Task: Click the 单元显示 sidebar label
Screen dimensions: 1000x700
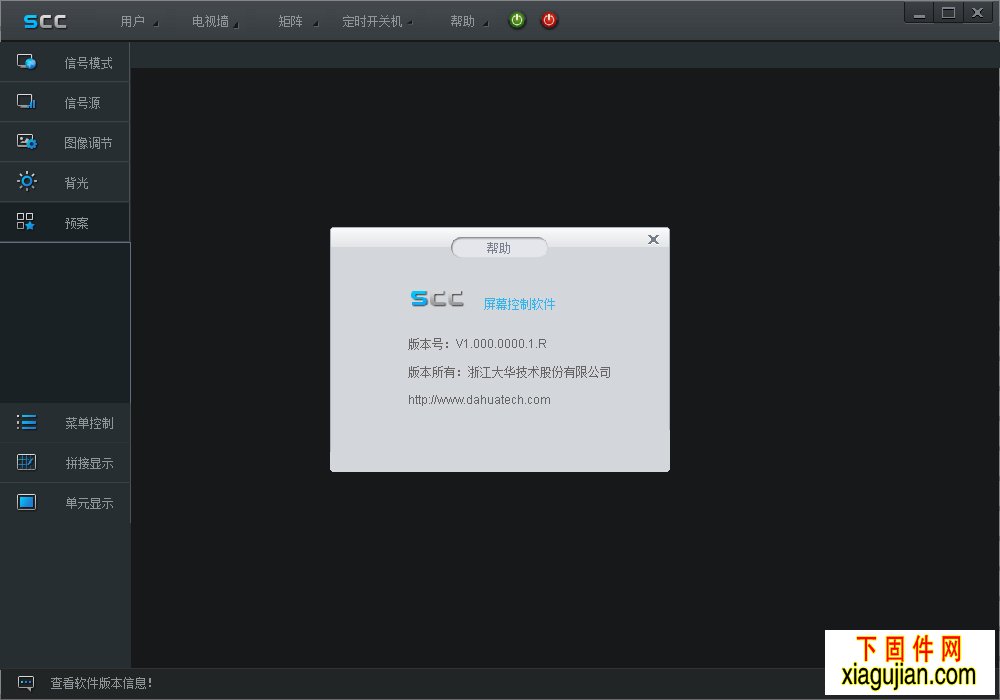Action: 89,503
